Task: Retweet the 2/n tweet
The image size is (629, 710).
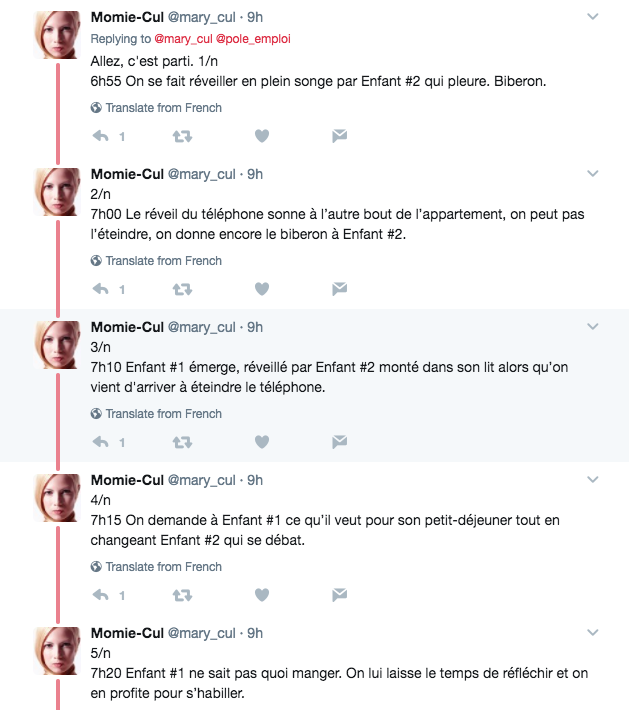Action: point(182,289)
